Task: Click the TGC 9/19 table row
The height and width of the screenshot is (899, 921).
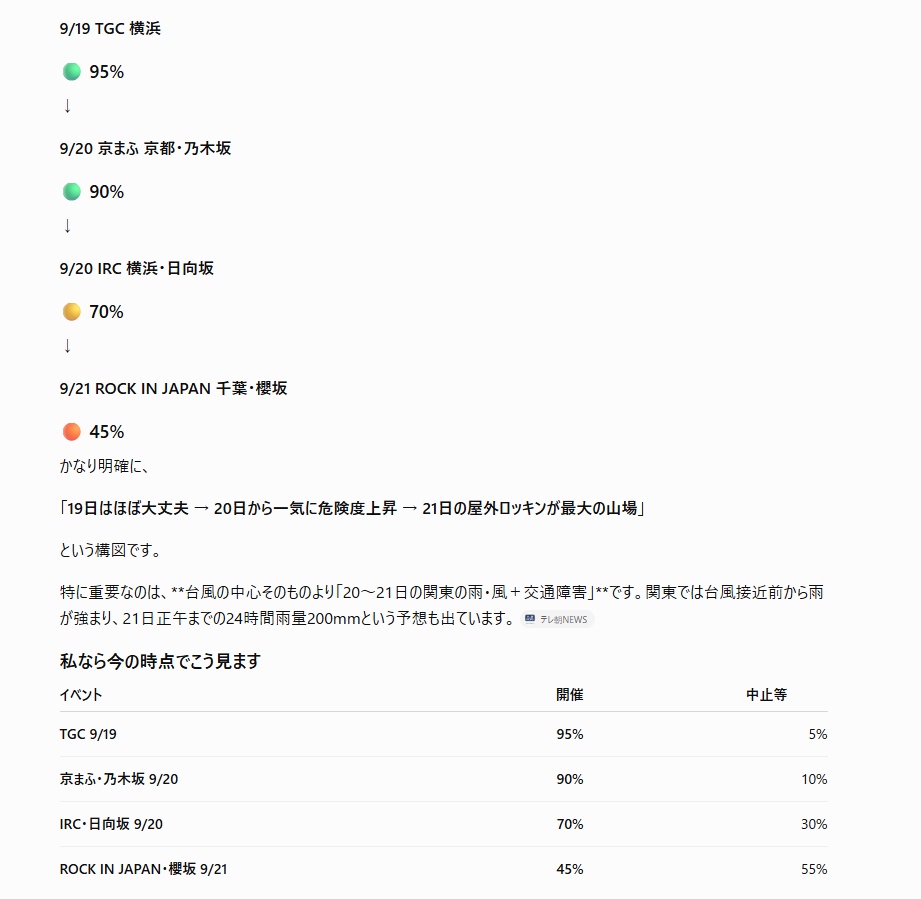Action: point(443,734)
